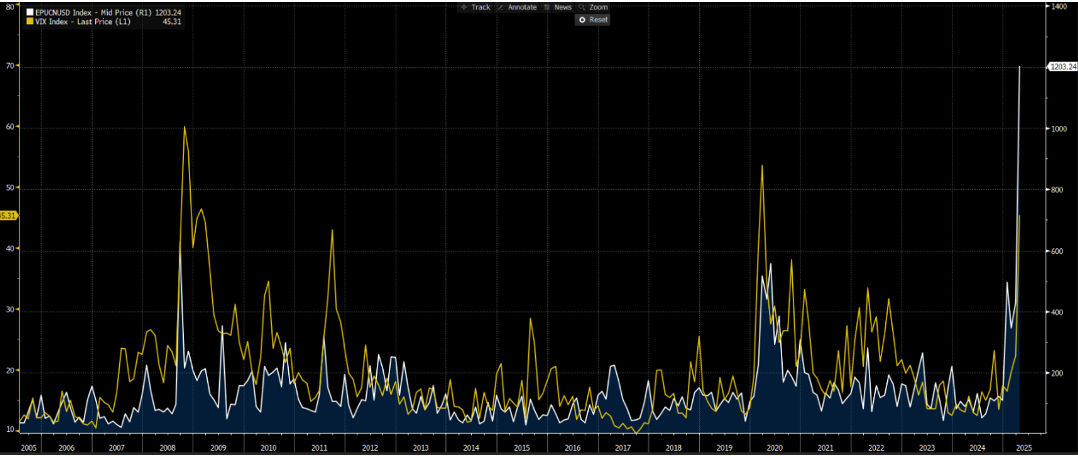Viewport: 1078px width, 456px height.
Task: Click the 2011 year label
Action: (319, 447)
